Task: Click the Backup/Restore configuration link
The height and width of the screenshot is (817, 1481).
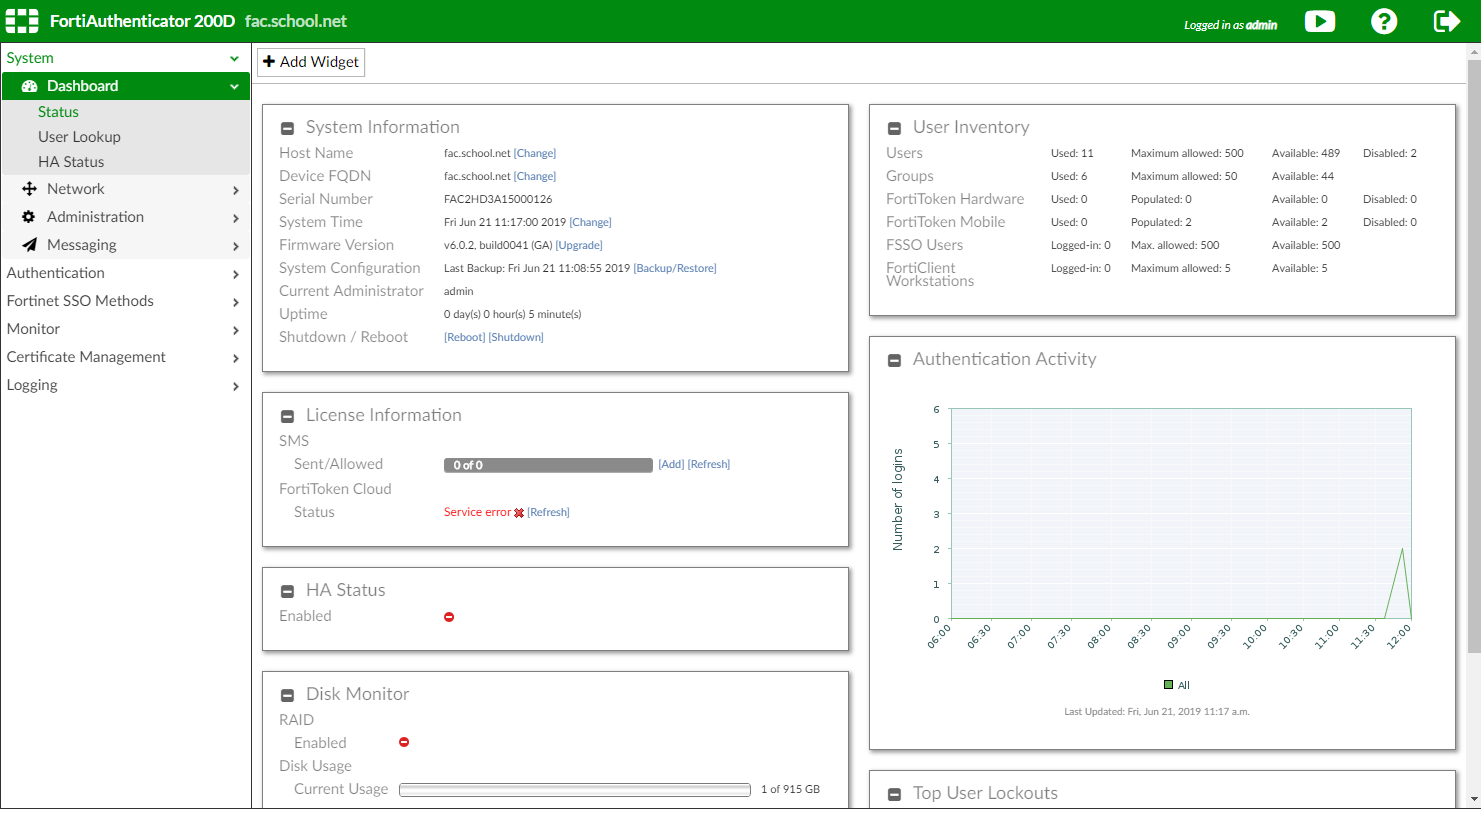Action: pos(675,268)
